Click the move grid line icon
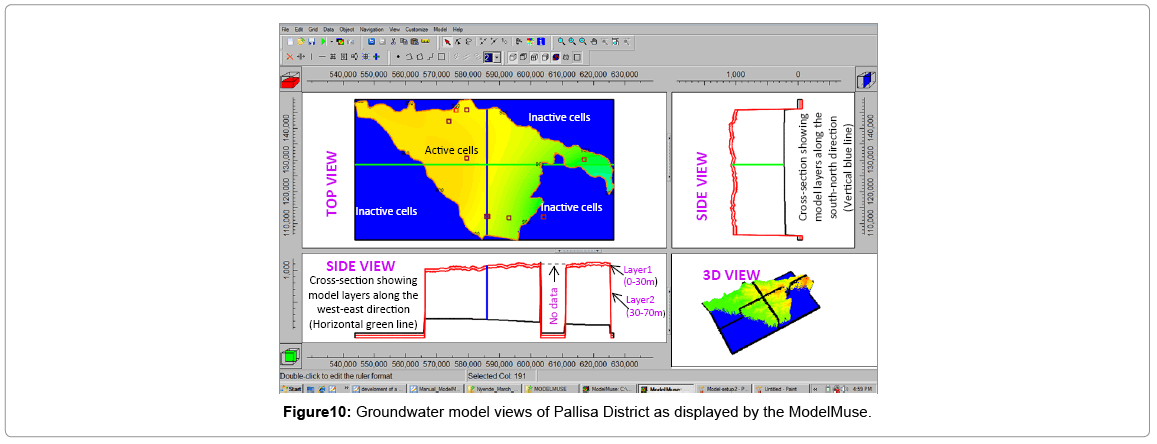Screen dimensions: 1157x444 301,57
